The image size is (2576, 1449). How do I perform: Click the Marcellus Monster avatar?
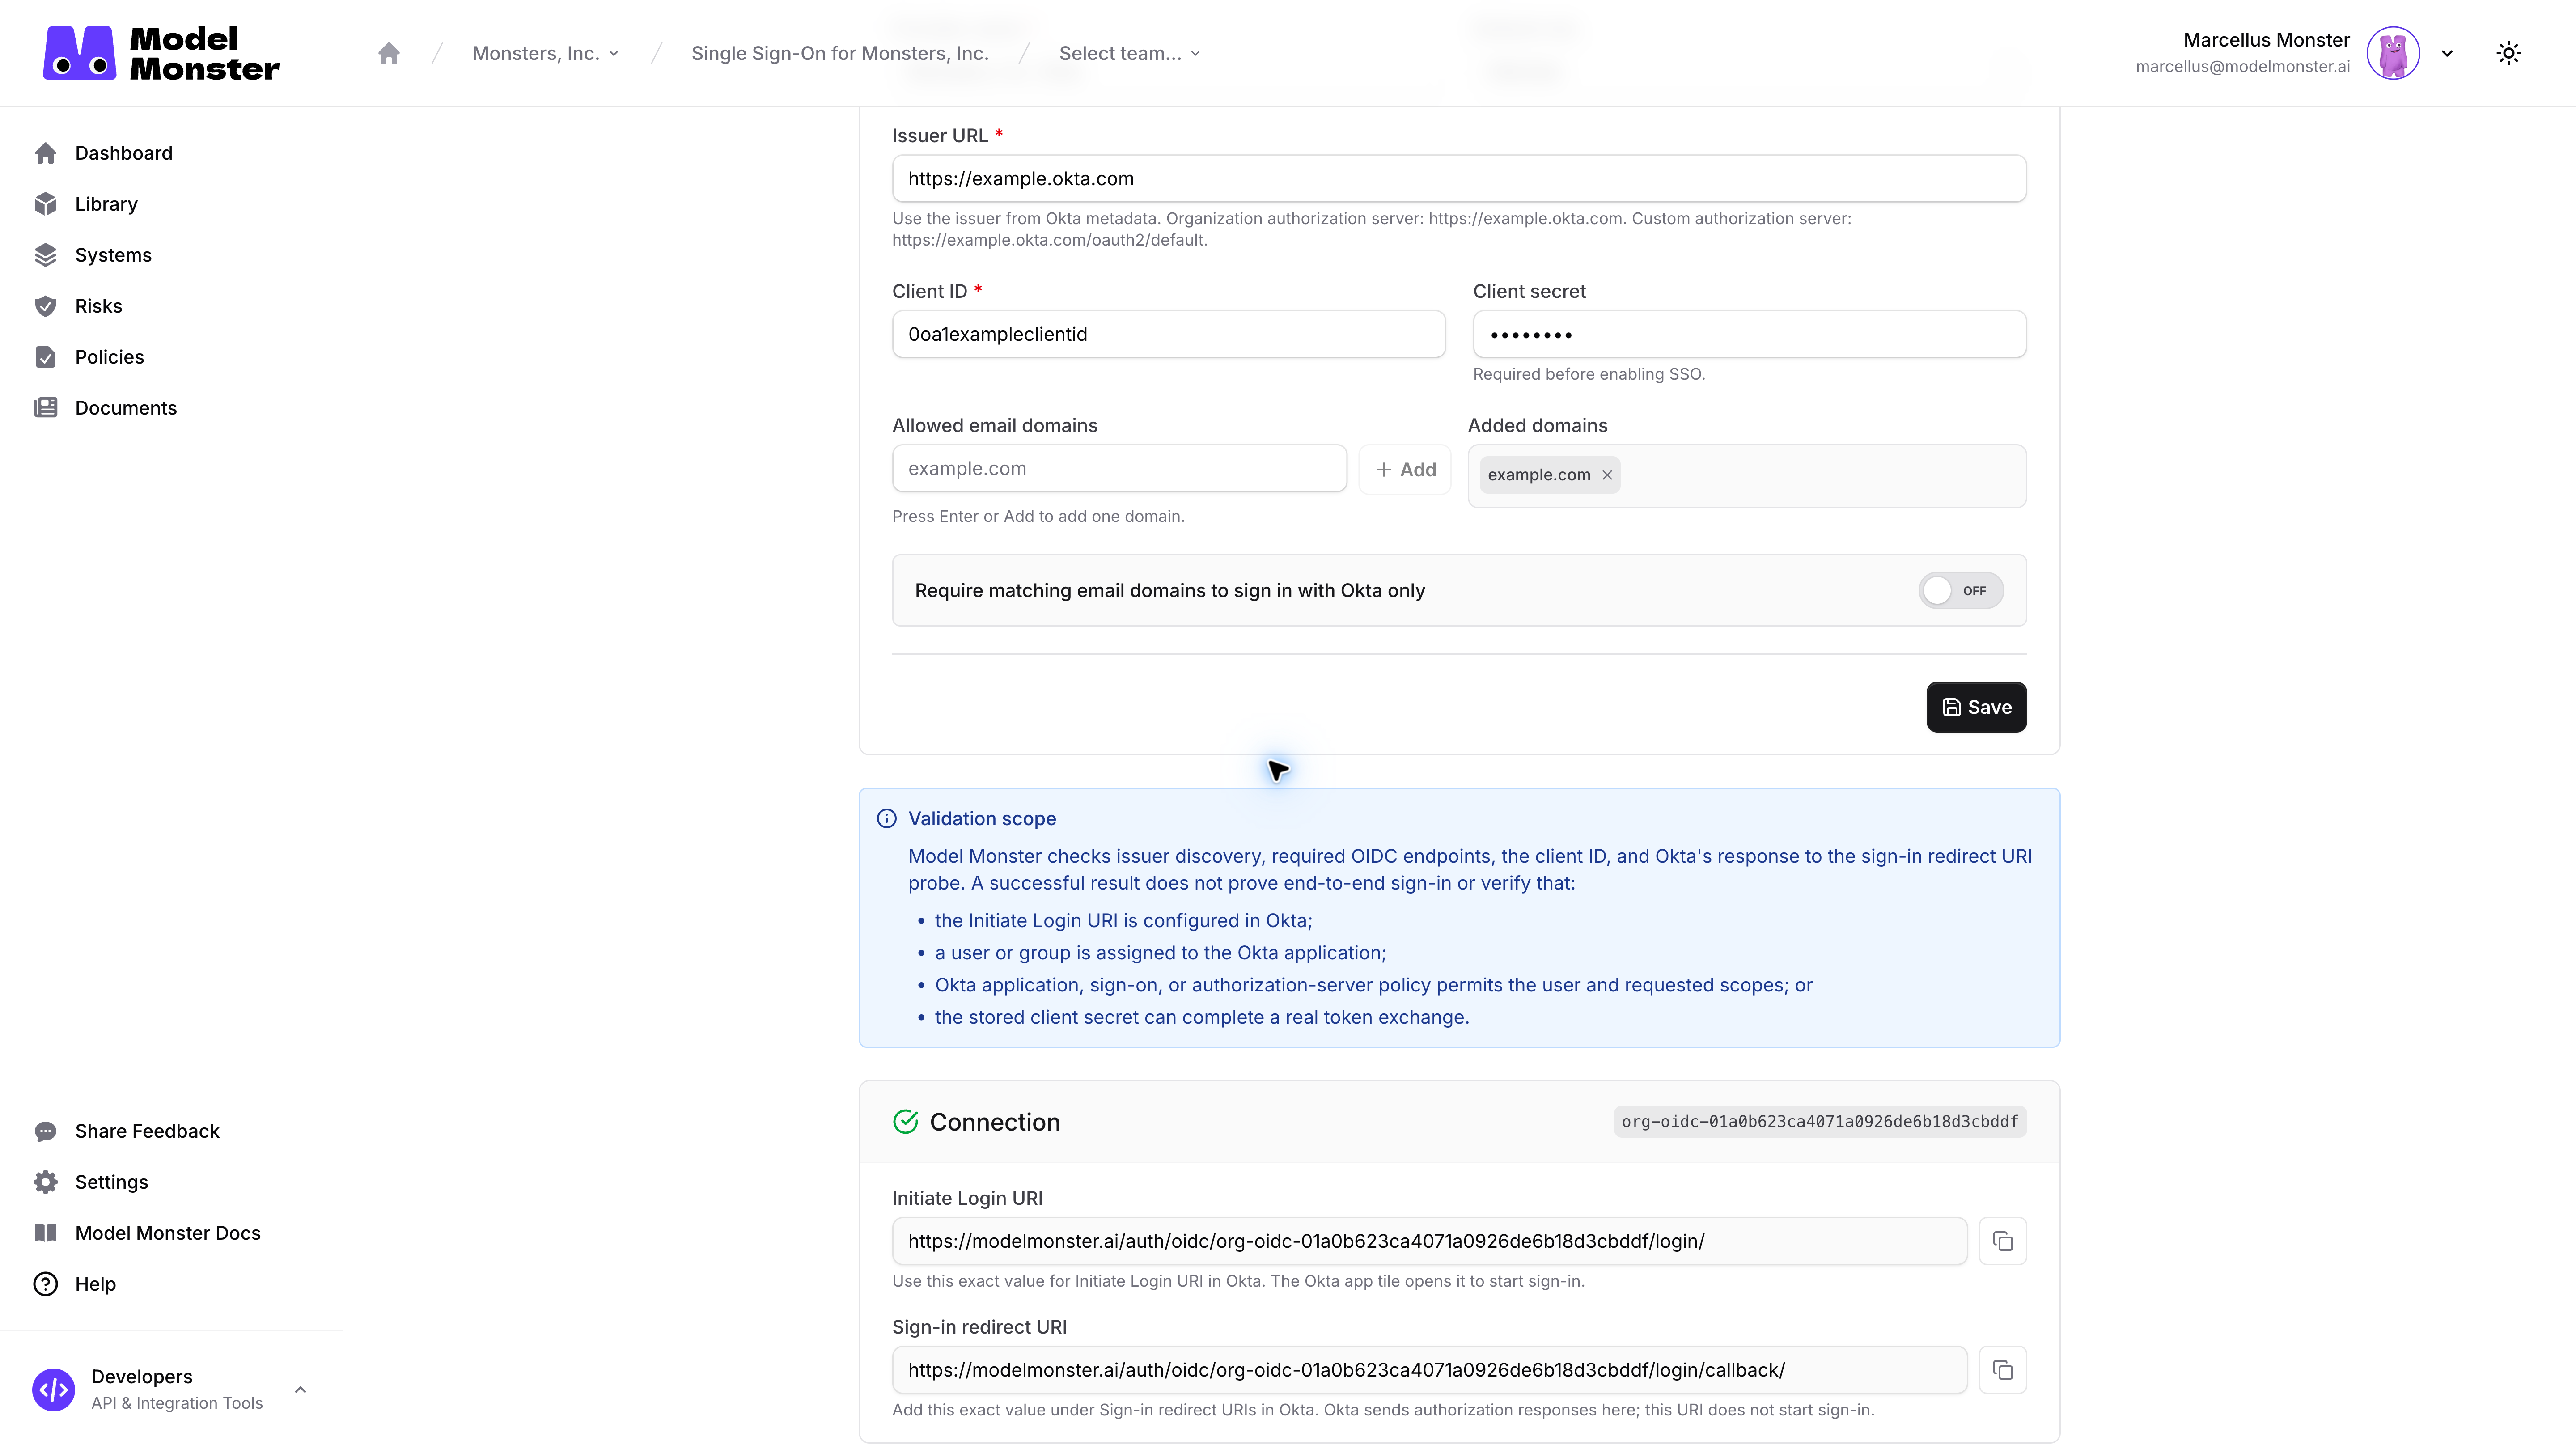[2393, 53]
